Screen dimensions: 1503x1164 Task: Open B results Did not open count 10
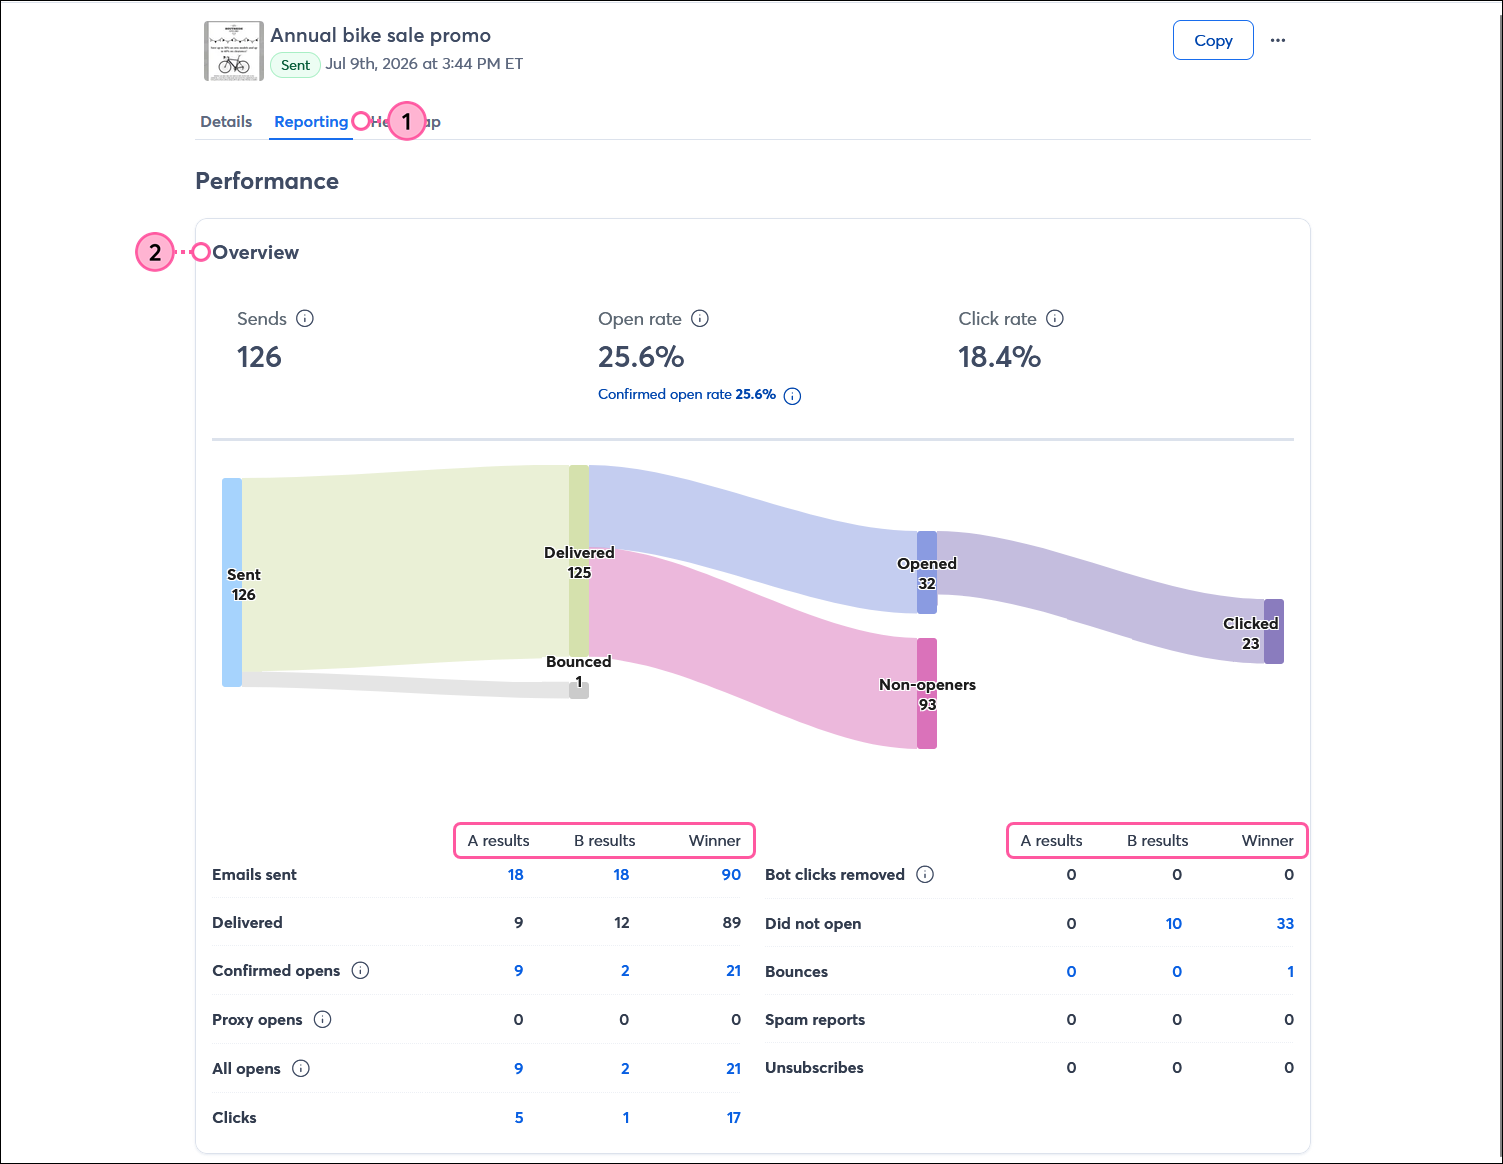(x=1173, y=923)
